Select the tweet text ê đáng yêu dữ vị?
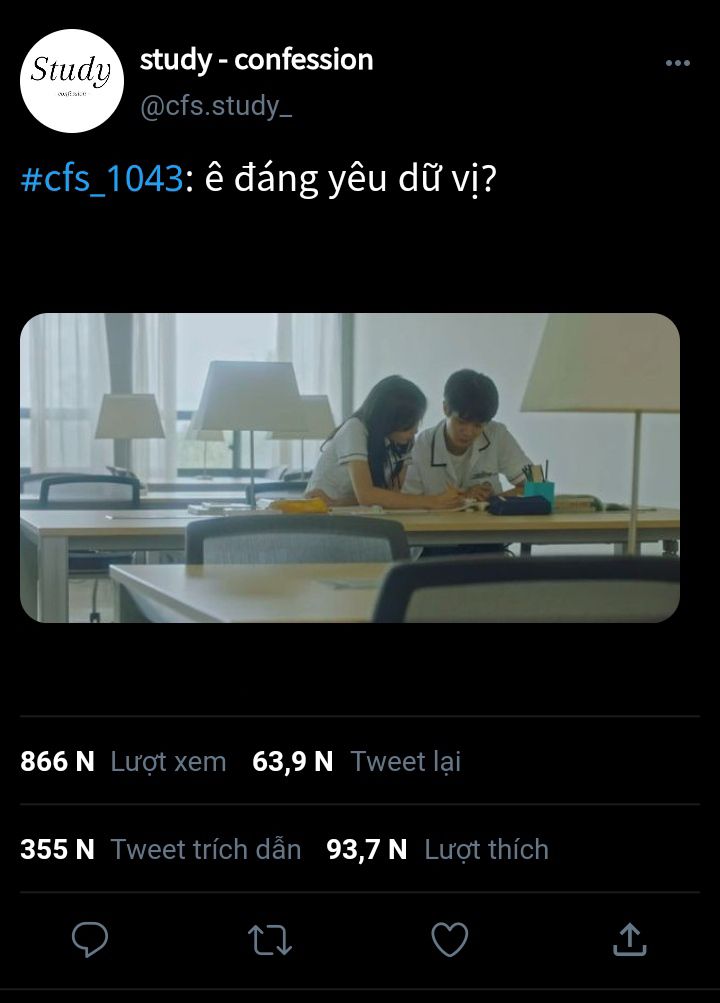The width and height of the screenshot is (720, 1003). (x=350, y=178)
